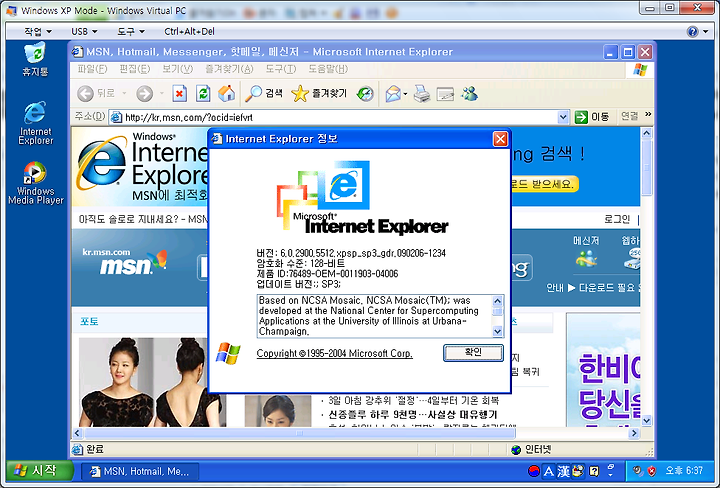Image resolution: width=720 pixels, height=488 pixels.
Task: Click the address bar URL field
Action: click(x=340, y=118)
